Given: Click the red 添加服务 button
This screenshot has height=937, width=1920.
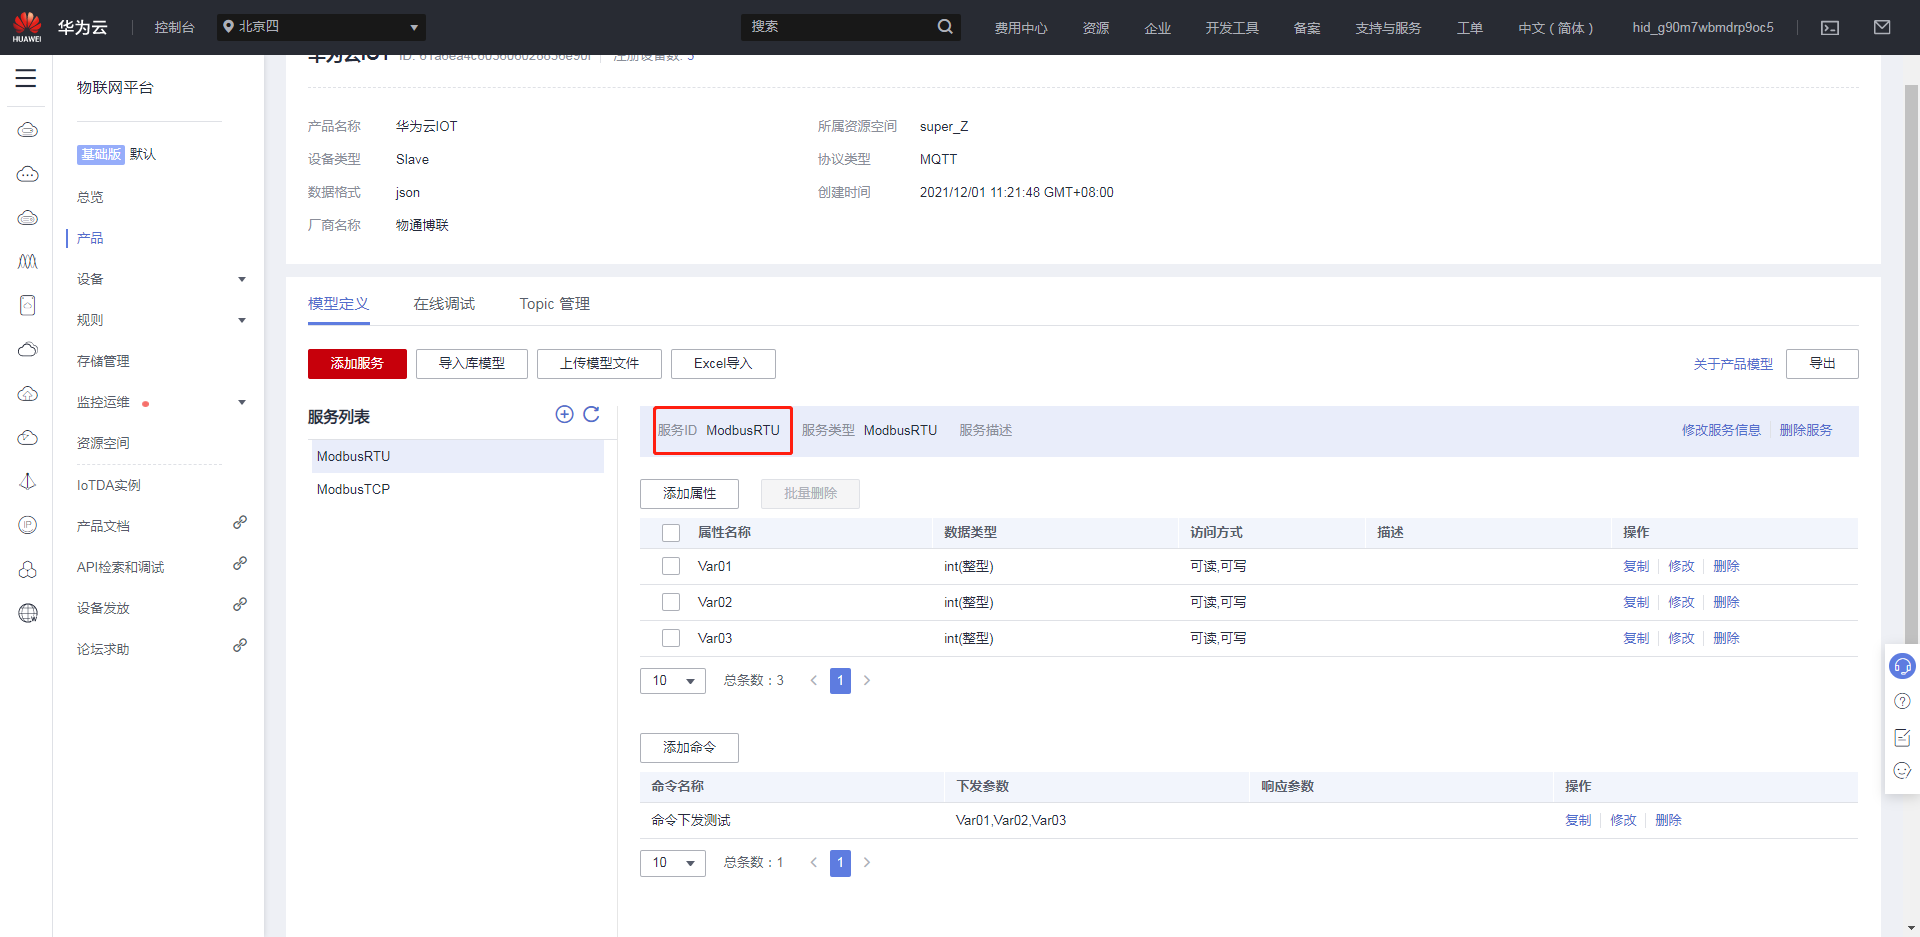Looking at the screenshot, I should (357, 364).
